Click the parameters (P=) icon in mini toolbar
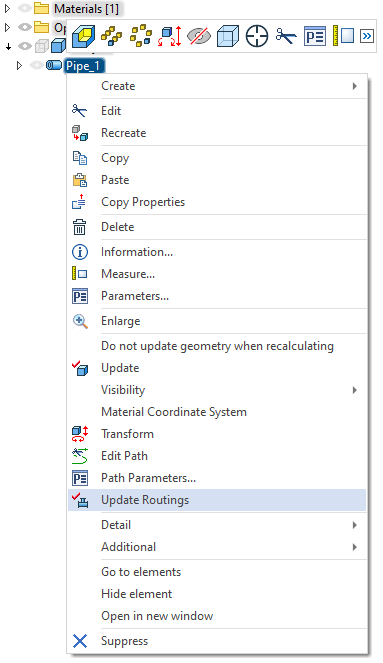This screenshot has width=383, height=663. pos(315,36)
